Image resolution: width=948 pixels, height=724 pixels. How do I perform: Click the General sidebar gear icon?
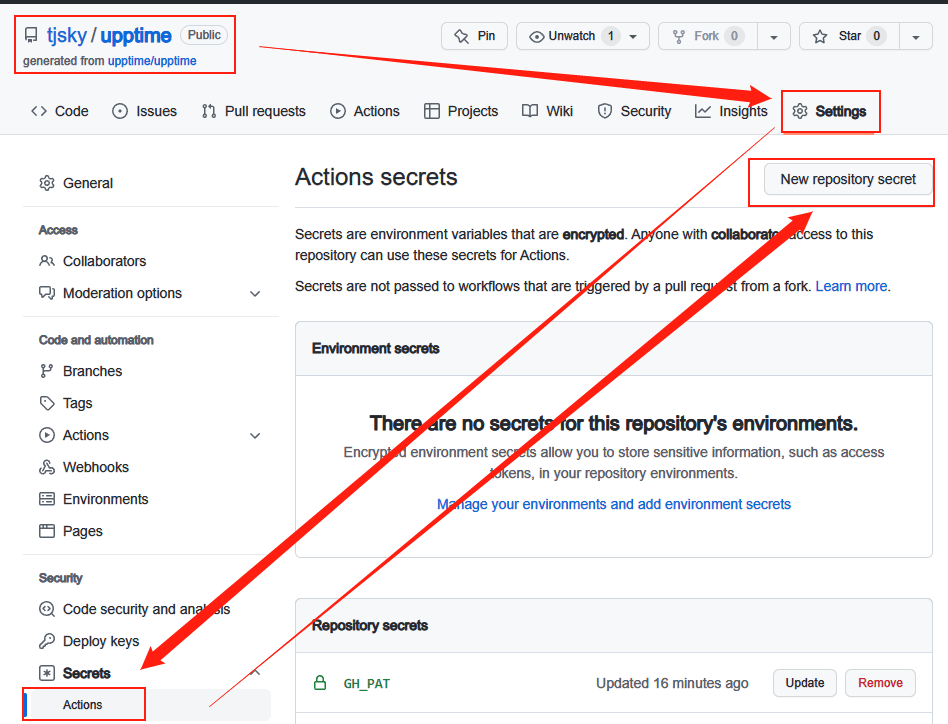point(47,183)
